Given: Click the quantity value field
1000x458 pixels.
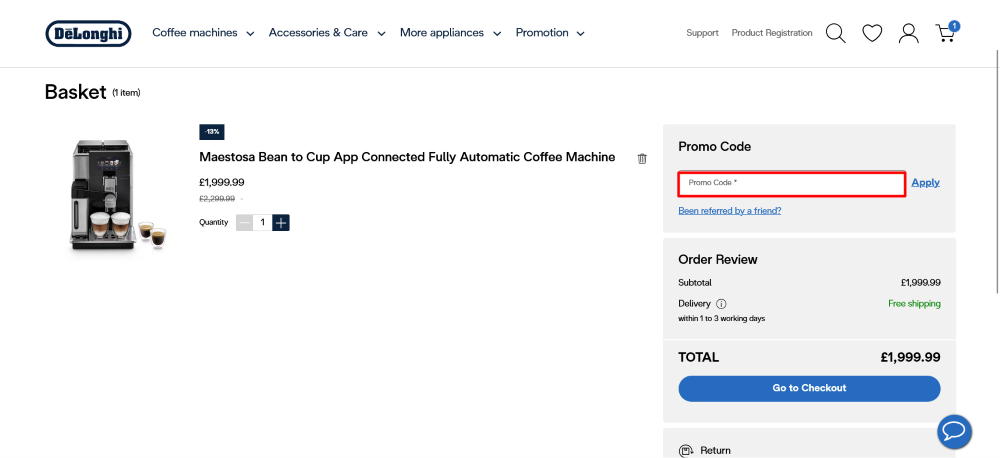Looking at the screenshot, I should (x=263, y=223).
